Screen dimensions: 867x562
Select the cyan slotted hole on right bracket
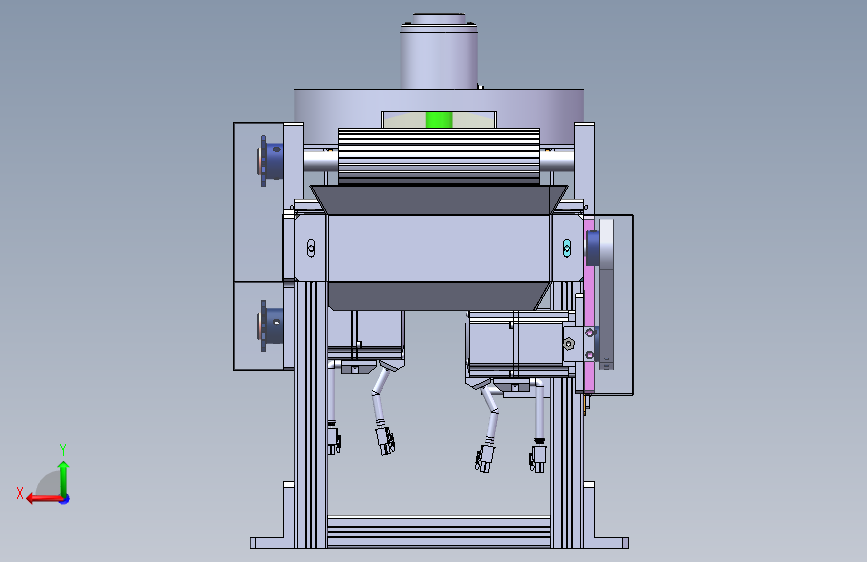click(567, 248)
